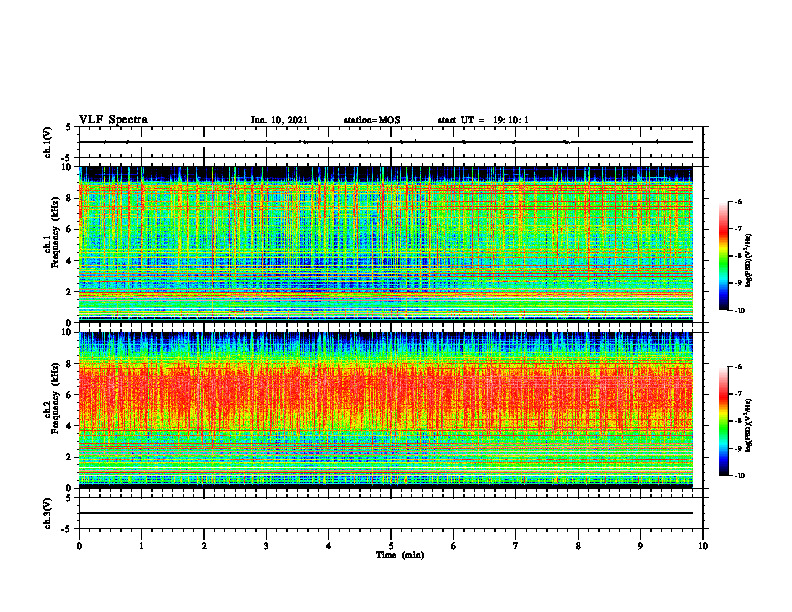This screenshot has width=792, height=612.
Task: Click the "VLF Spectra" title text
Action: point(113,120)
